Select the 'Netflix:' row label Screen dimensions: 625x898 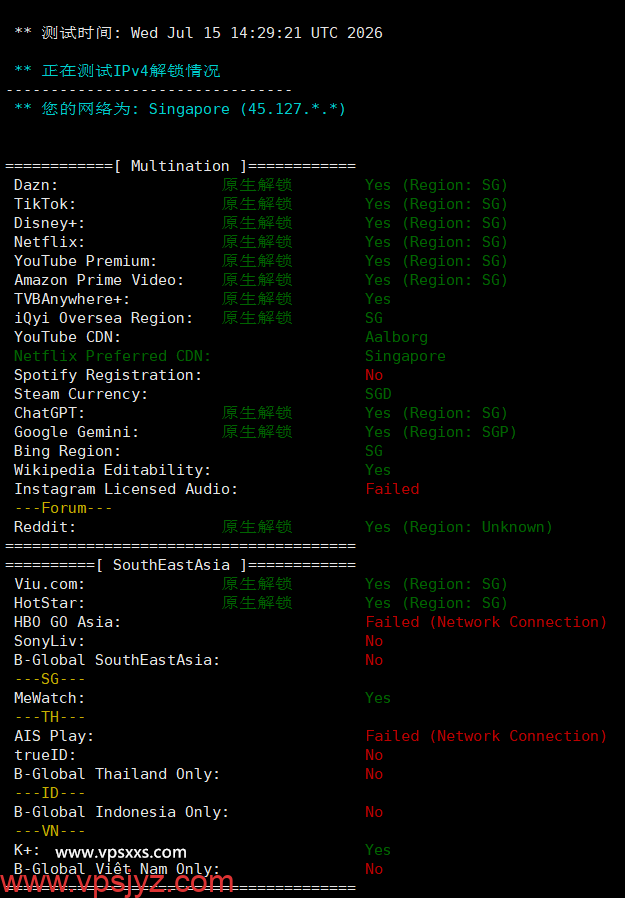coord(49,242)
